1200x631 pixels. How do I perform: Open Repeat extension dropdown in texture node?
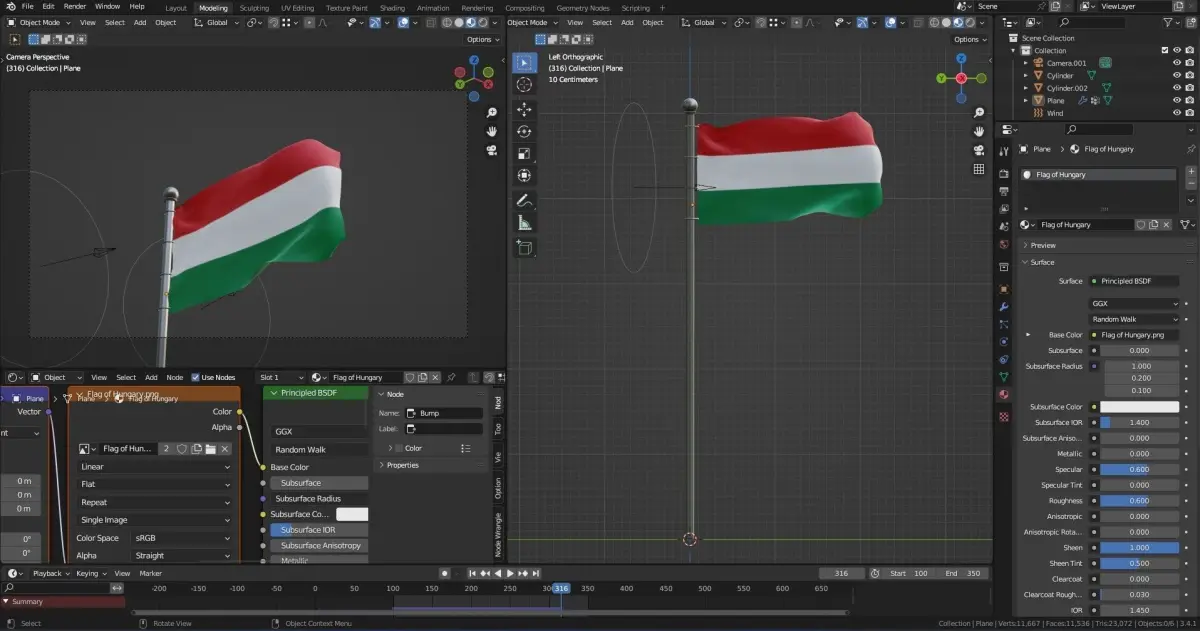[x=155, y=502]
